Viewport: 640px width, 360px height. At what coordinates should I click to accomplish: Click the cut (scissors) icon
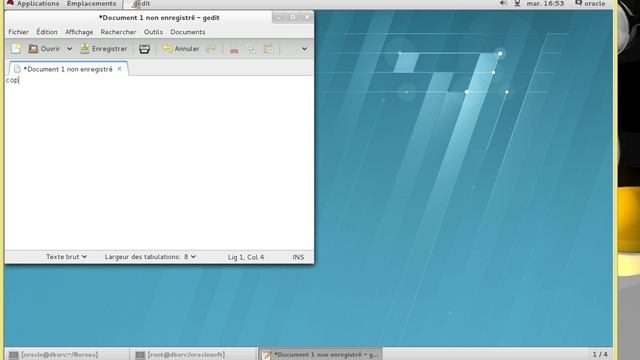tap(234, 49)
